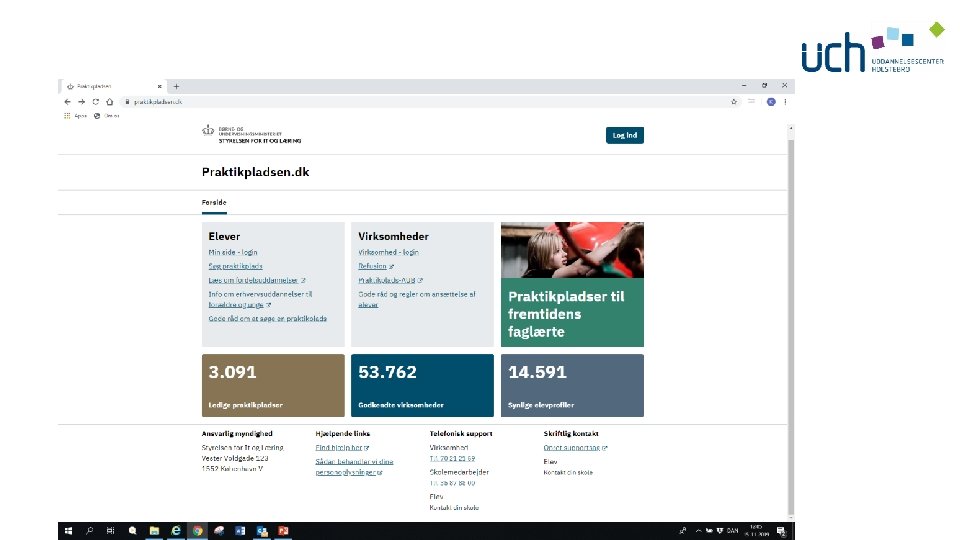Viewport: 960px width, 540px height.
Task: Open Outlook from the taskbar
Action: pos(262,531)
